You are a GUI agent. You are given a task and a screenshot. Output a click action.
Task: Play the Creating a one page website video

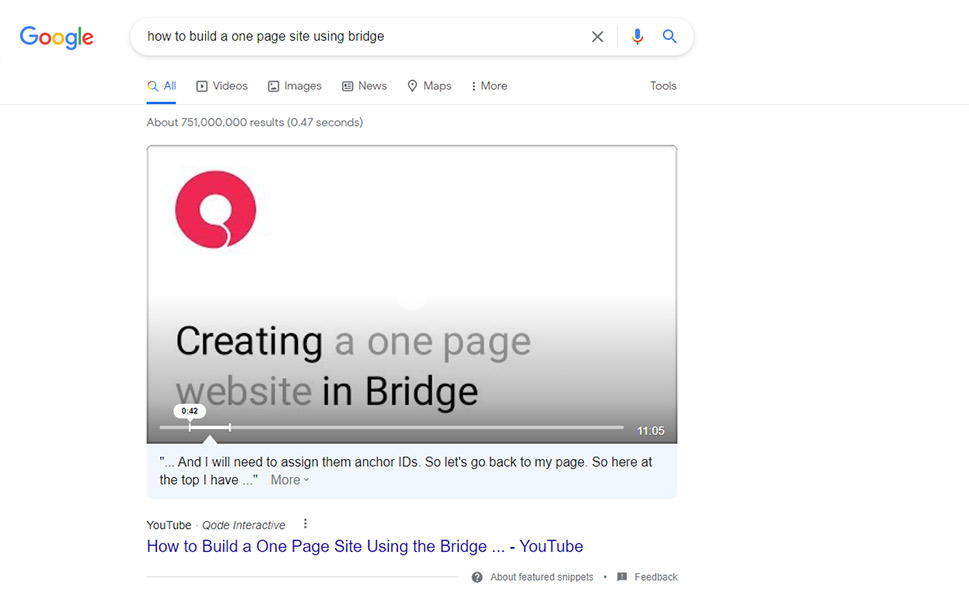[x=411, y=296]
